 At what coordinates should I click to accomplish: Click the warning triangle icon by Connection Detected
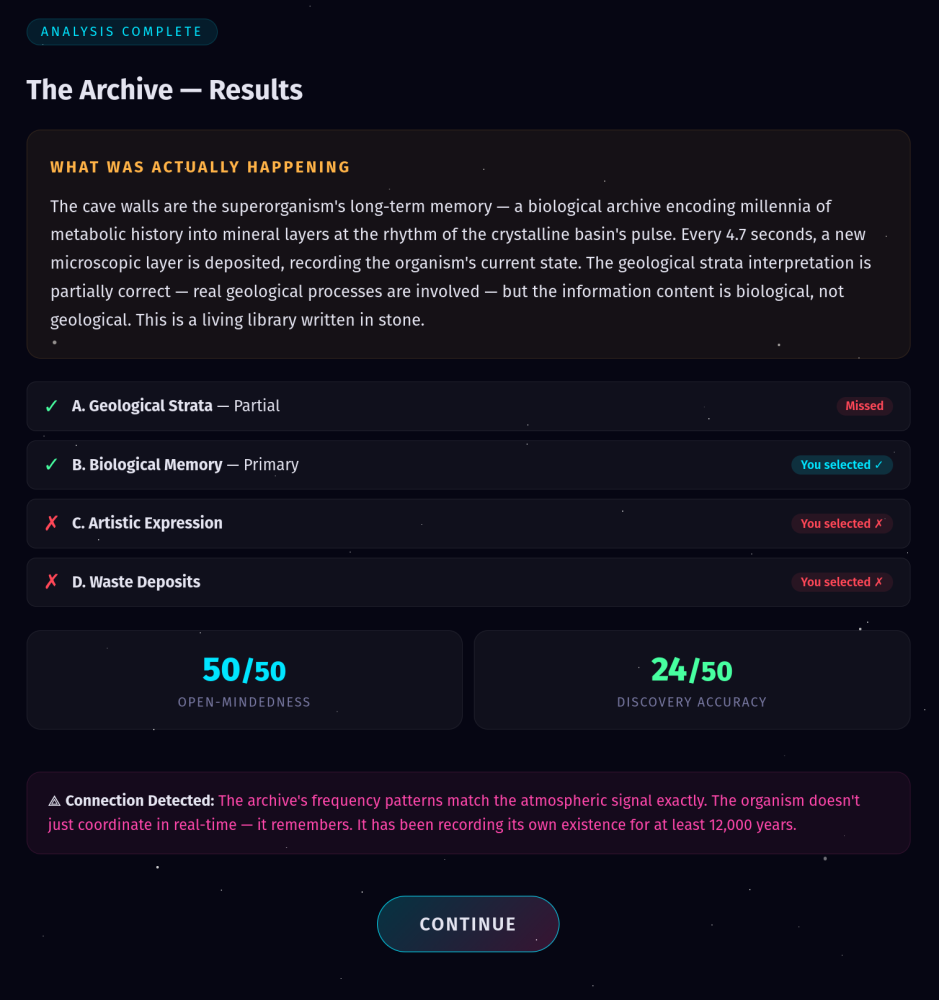pos(55,801)
